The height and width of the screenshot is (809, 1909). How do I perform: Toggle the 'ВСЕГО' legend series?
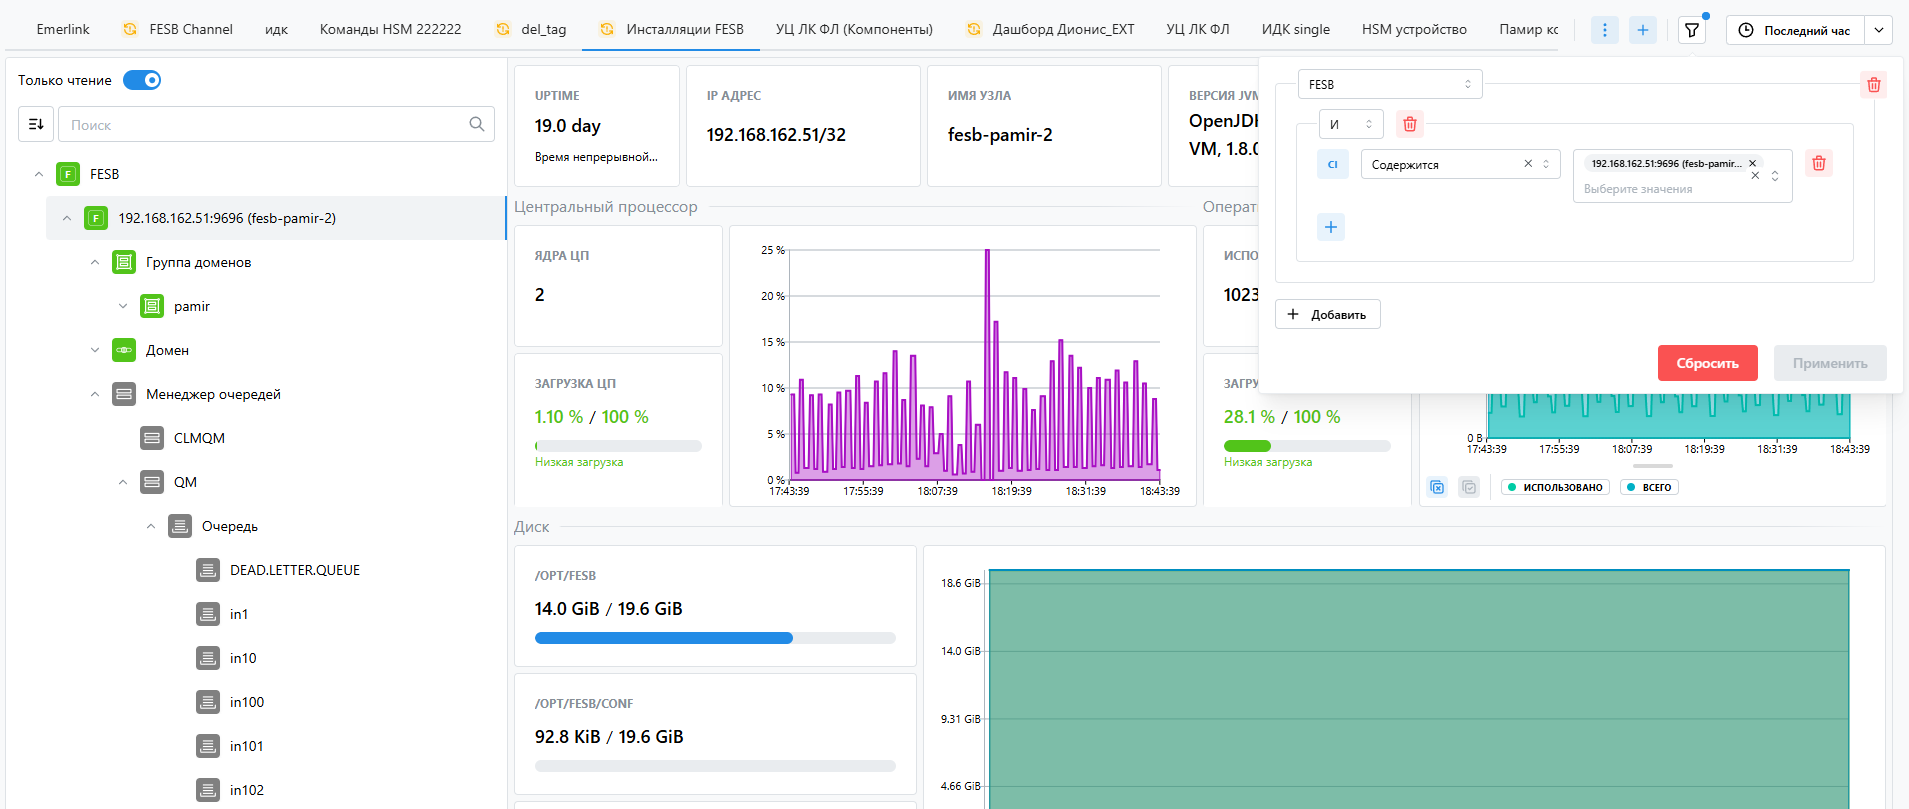(1649, 487)
